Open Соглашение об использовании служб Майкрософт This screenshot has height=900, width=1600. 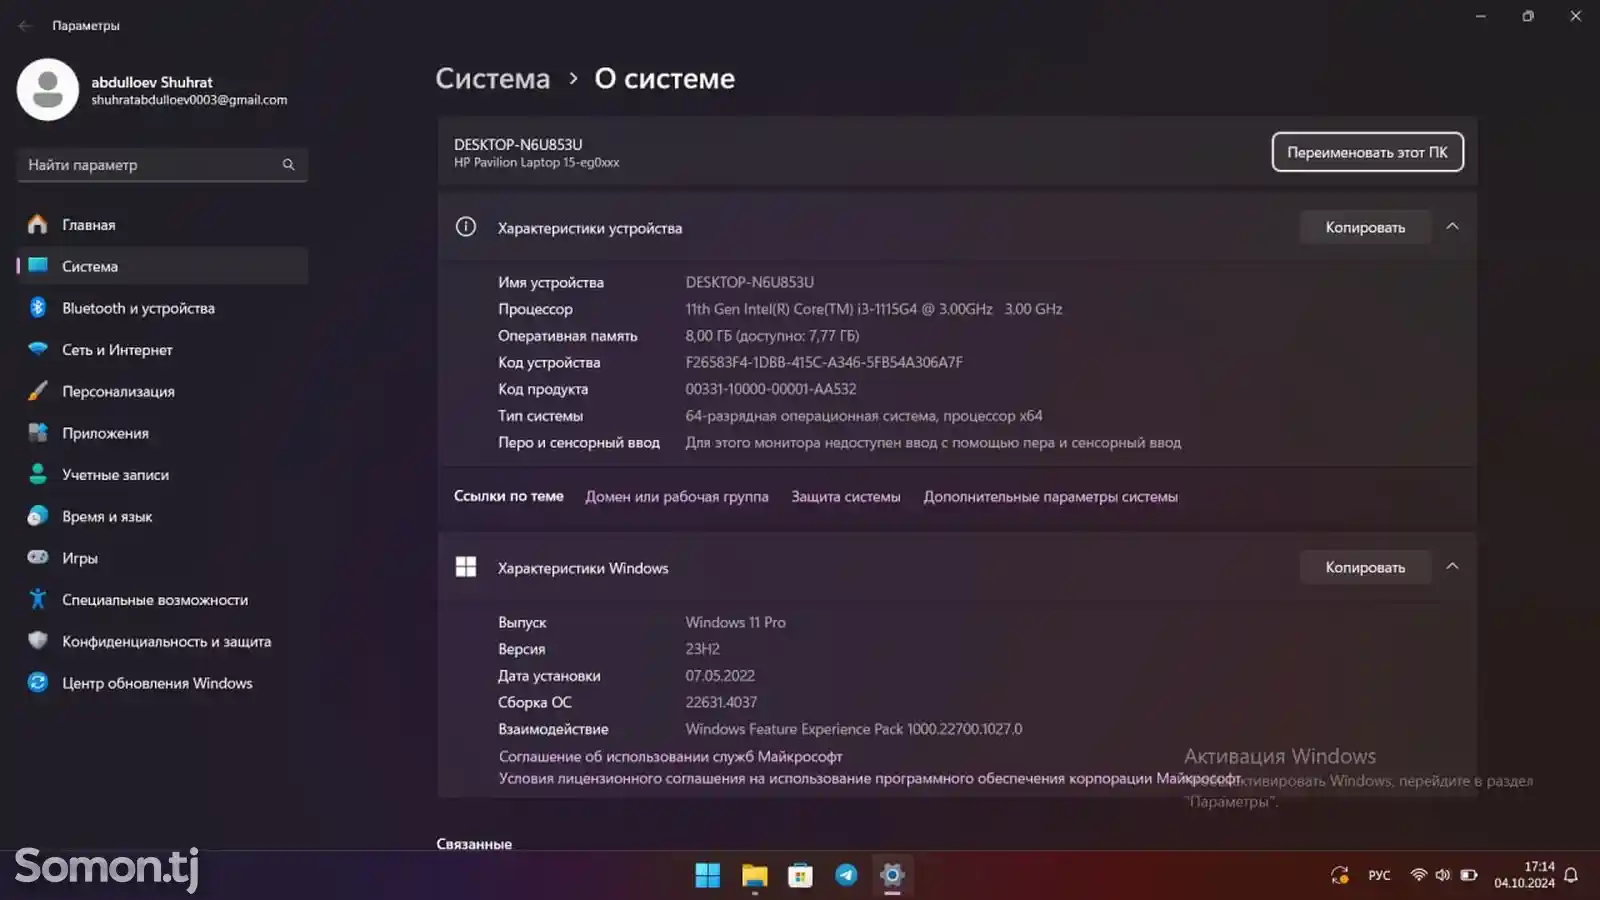(x=670, y=756)
